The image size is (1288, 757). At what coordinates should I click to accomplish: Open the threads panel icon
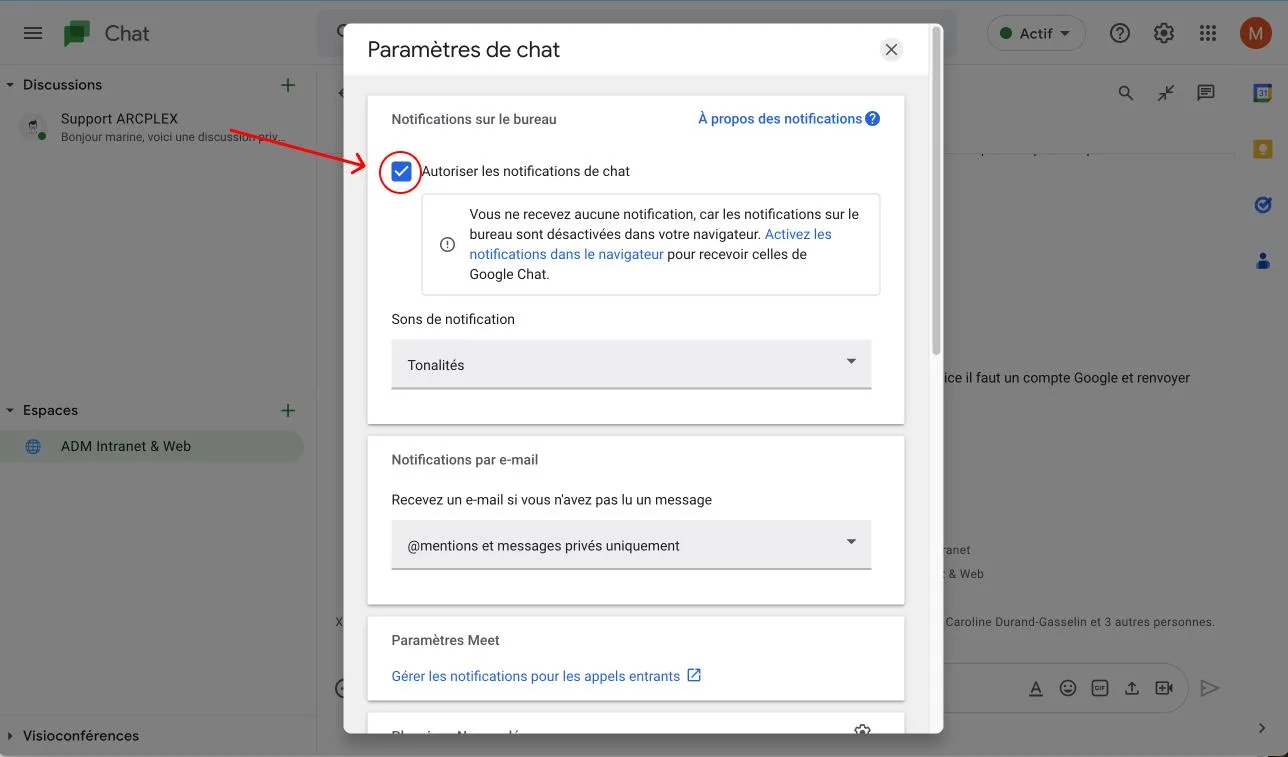coord(1206,93)
